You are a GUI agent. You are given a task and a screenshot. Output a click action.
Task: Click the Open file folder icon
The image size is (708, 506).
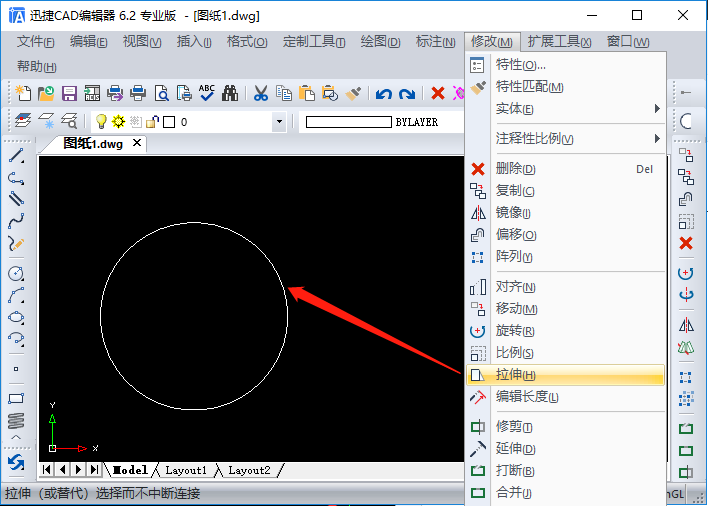46,93
